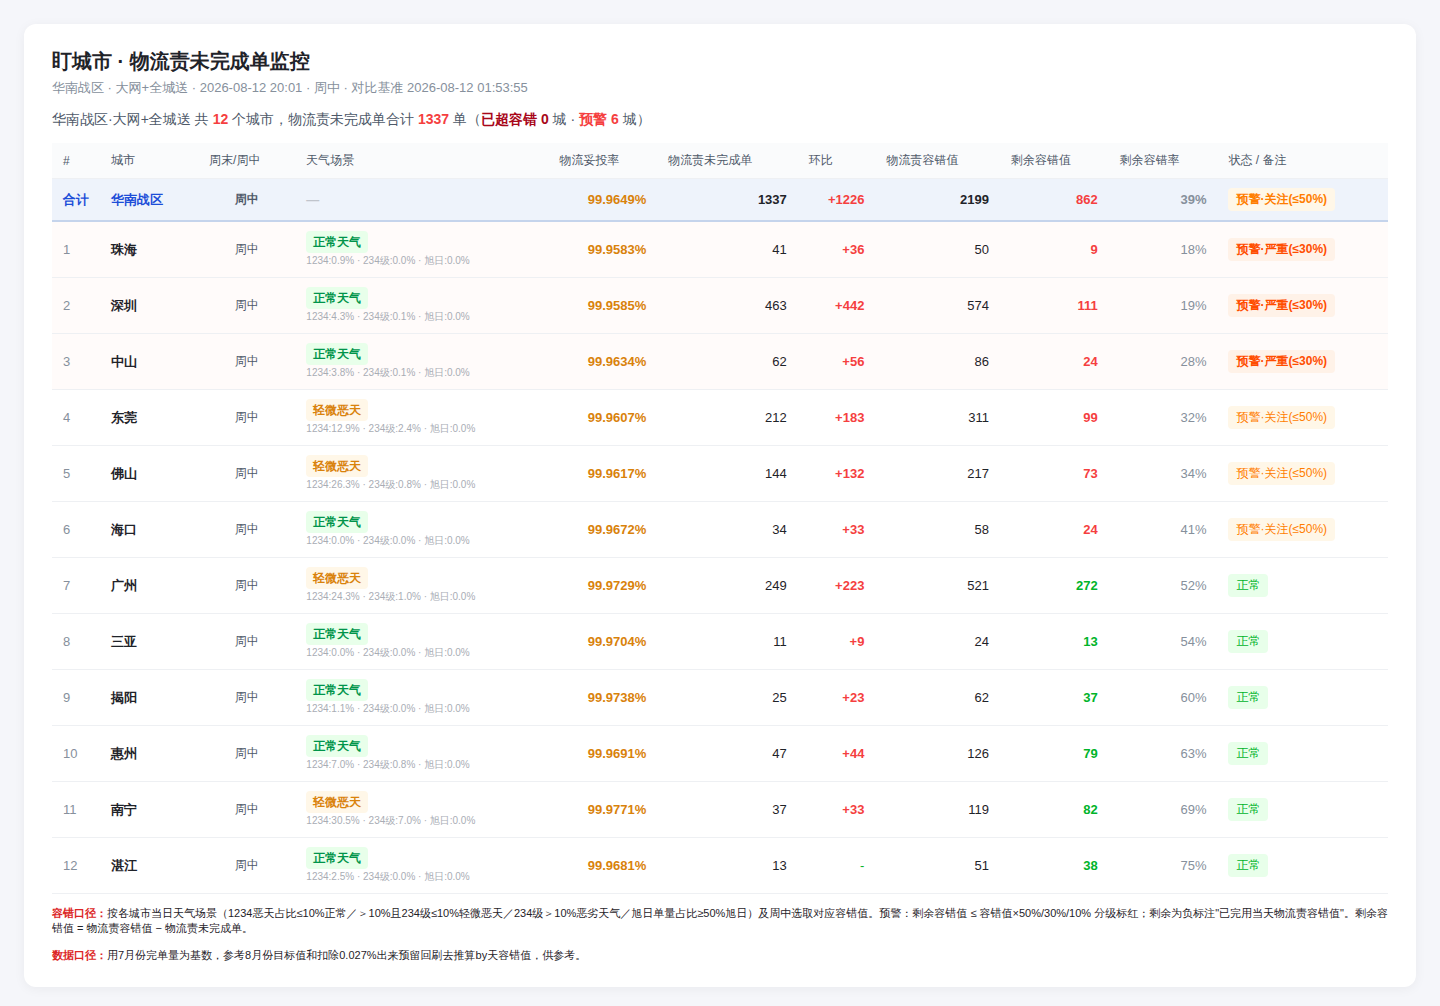Click the 深圳 city row name
The image size is (1440, 1006).
[x=124, y=306]
